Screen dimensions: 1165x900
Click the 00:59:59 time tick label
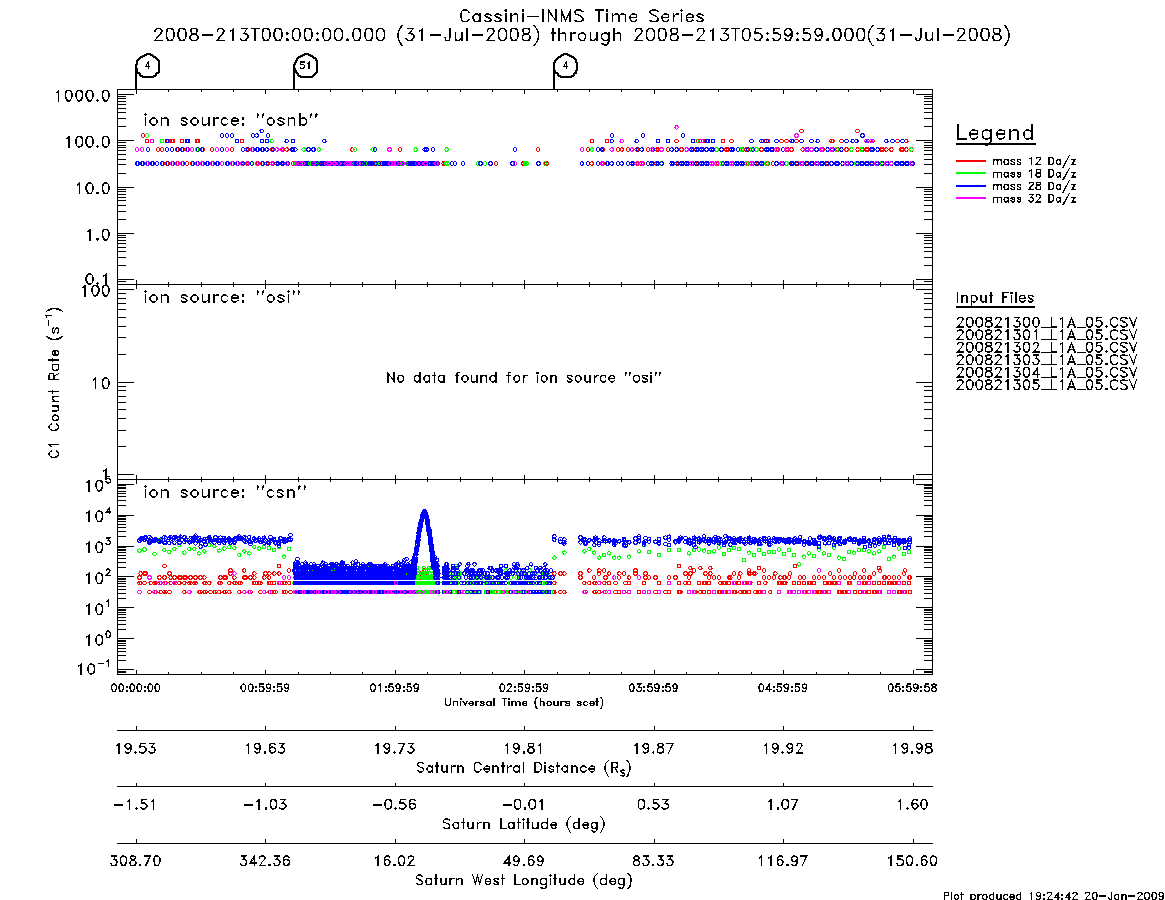pyautogui.click(x=265, y=688)
